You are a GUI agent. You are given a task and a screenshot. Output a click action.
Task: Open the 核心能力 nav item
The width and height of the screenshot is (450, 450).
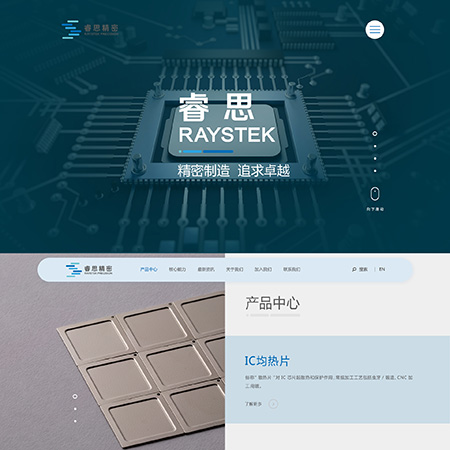[177, 269]
